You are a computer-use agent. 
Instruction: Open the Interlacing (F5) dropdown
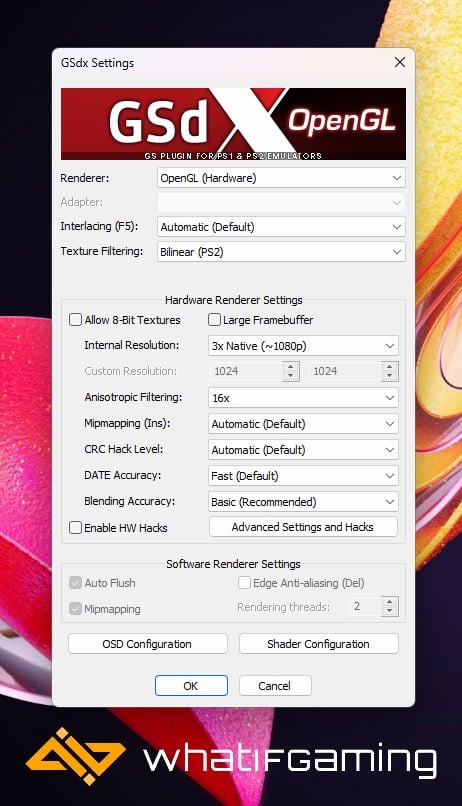[281, 227]
